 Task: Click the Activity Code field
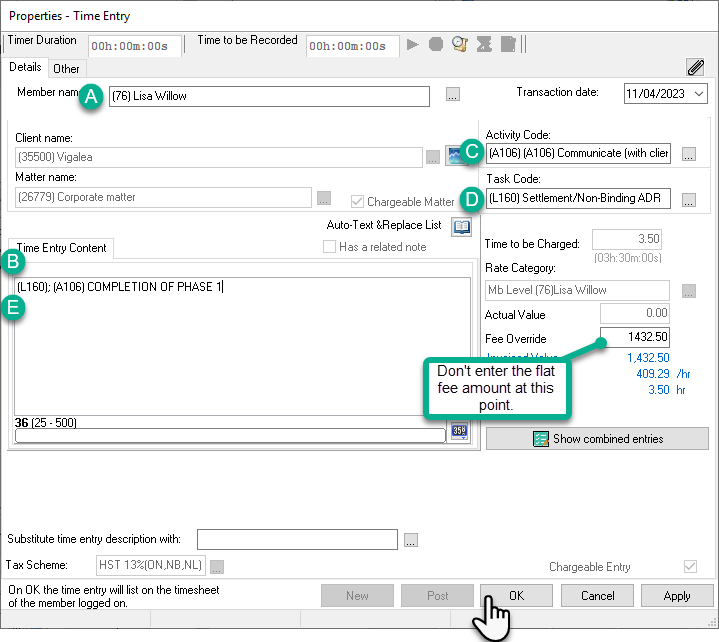coord(578,153)
